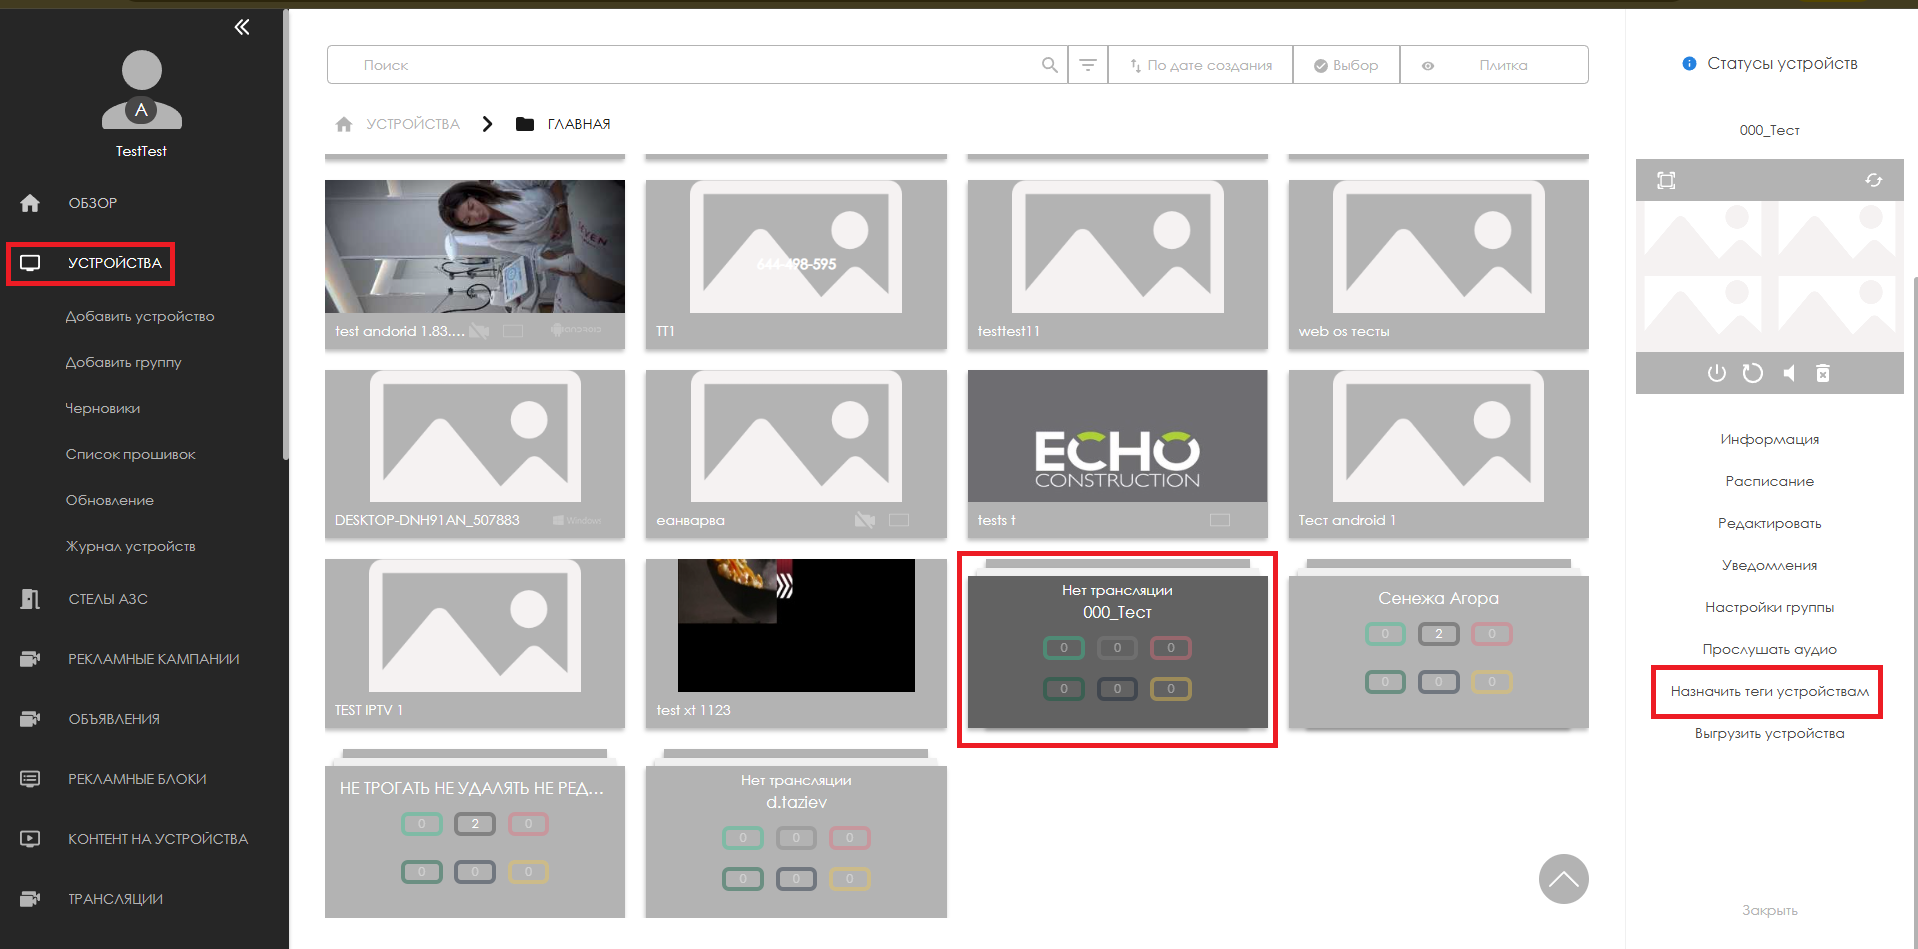Click the magnifier search icon
Screen dimensions: 1918x949
[x=1049, y=65]
